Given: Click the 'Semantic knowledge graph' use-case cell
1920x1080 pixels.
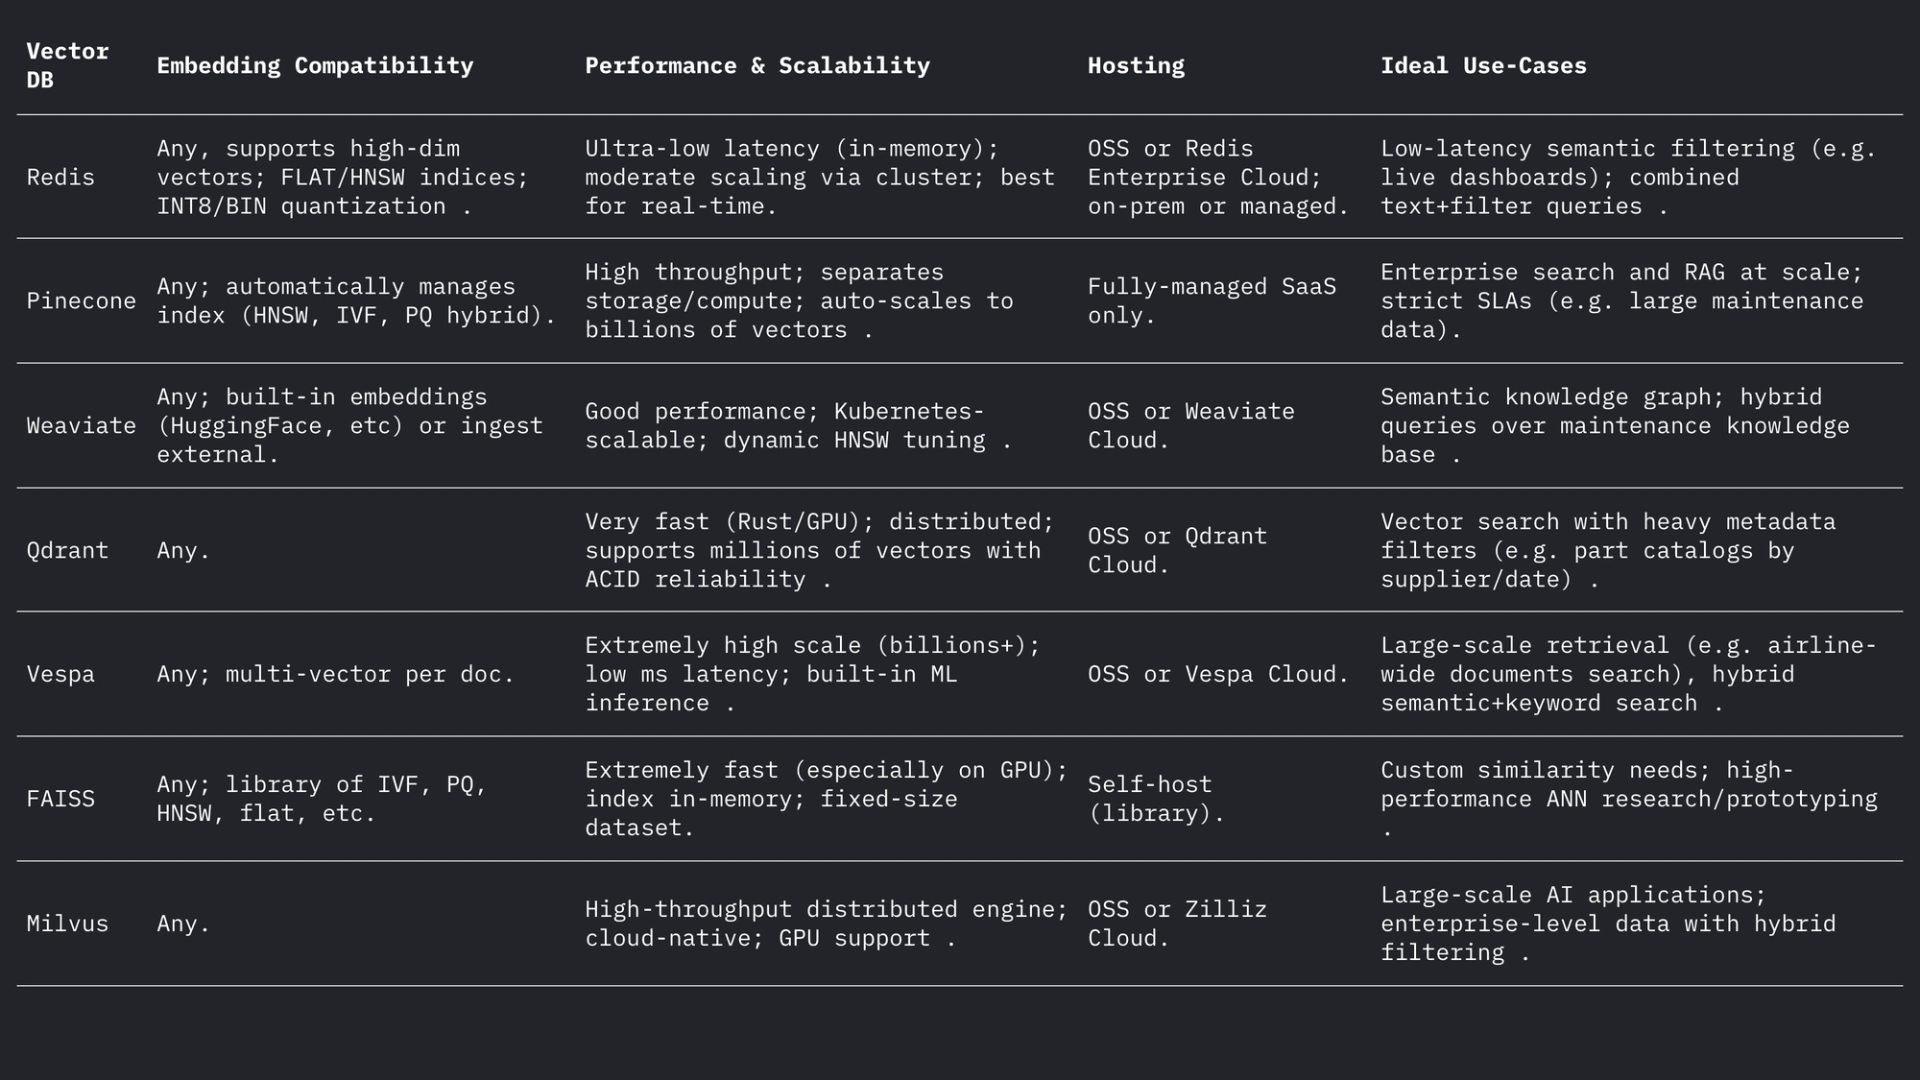Looking at the screenshot, I should tap(1614, 426).
